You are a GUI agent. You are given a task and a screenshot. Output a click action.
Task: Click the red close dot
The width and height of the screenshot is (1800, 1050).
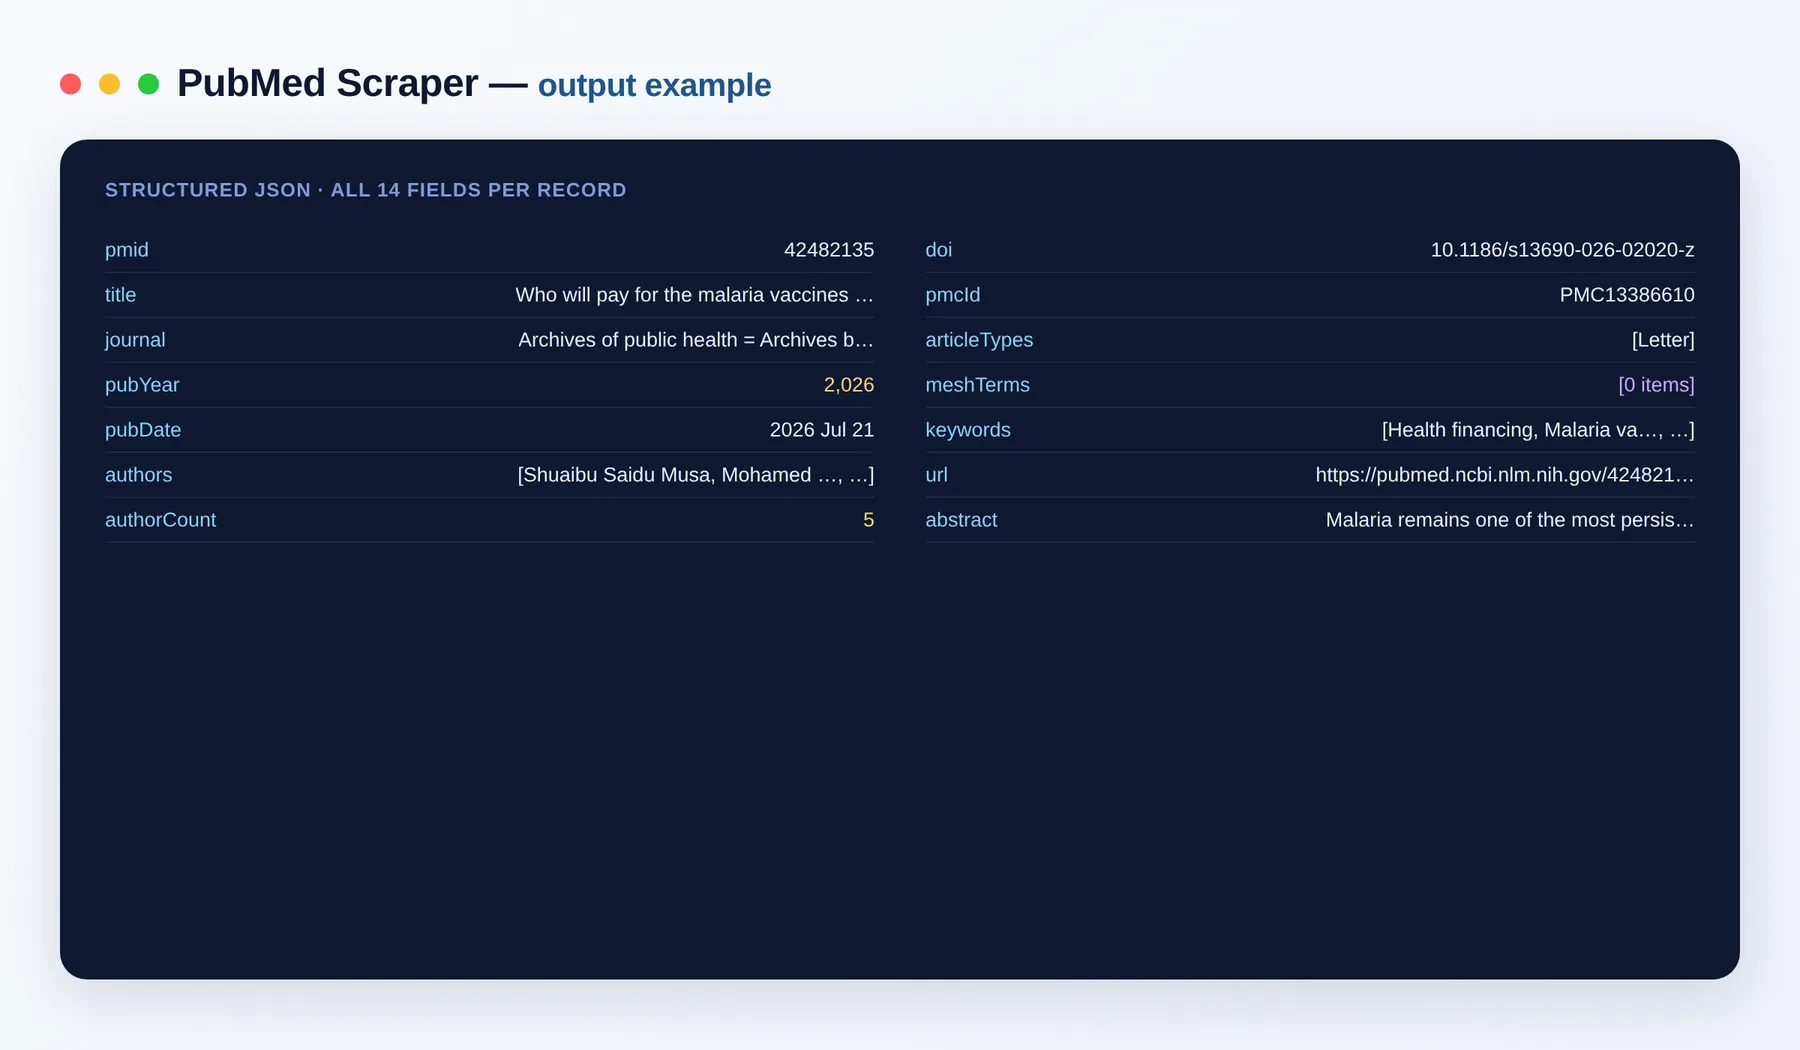pos(70,84)
